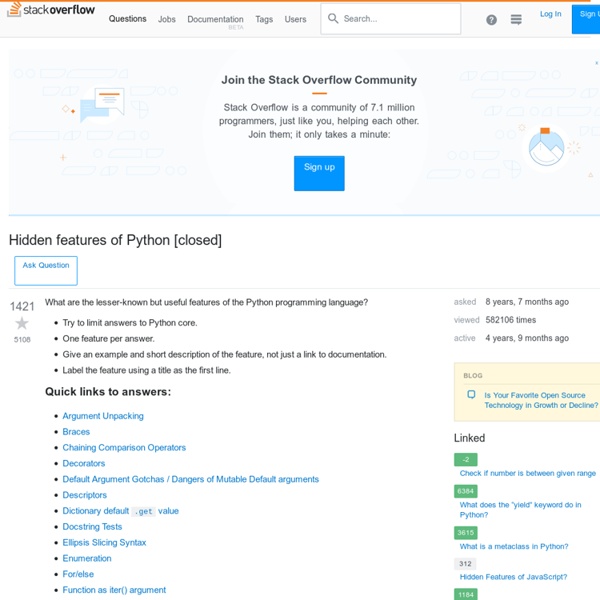
Task: Open the Tags nav item
Action: coord(264,19)
